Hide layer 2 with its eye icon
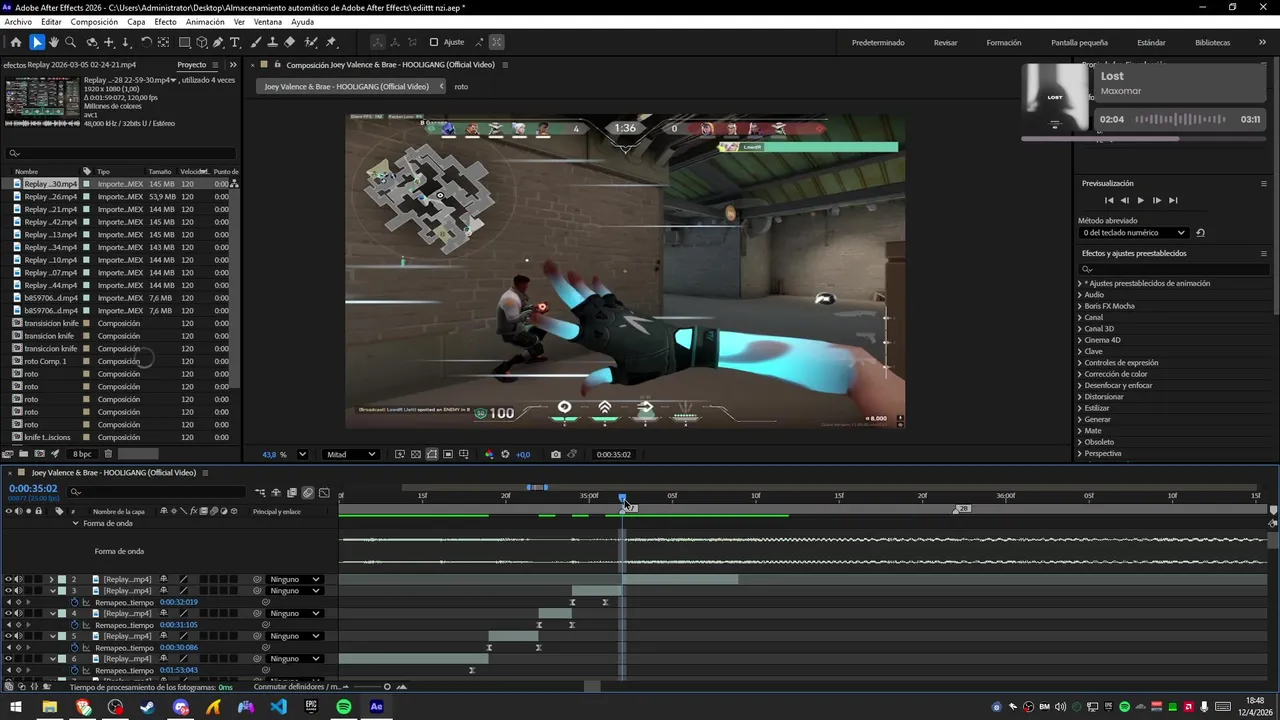The image size is (1280, 720). pos(8,579)
